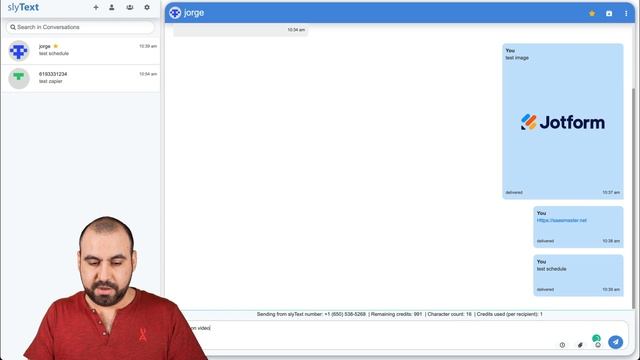The height and width of the screenshot is (360, 640).
Task: Click the archive box icon in chat header
Action: point(609,13)
